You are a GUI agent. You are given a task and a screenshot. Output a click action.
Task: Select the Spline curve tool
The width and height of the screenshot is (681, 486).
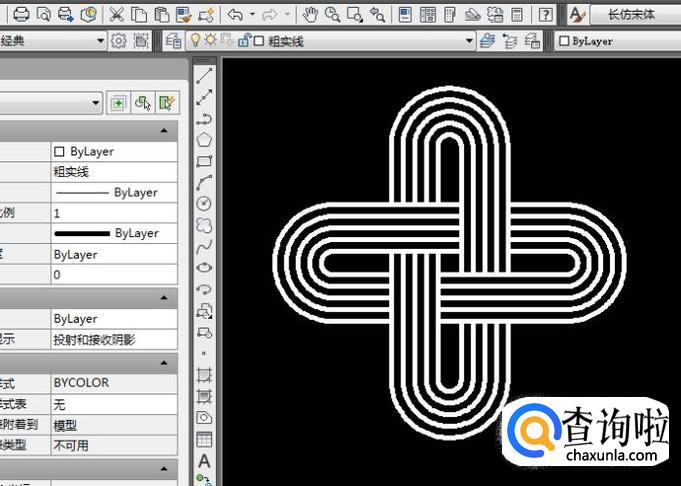(204, 246)
